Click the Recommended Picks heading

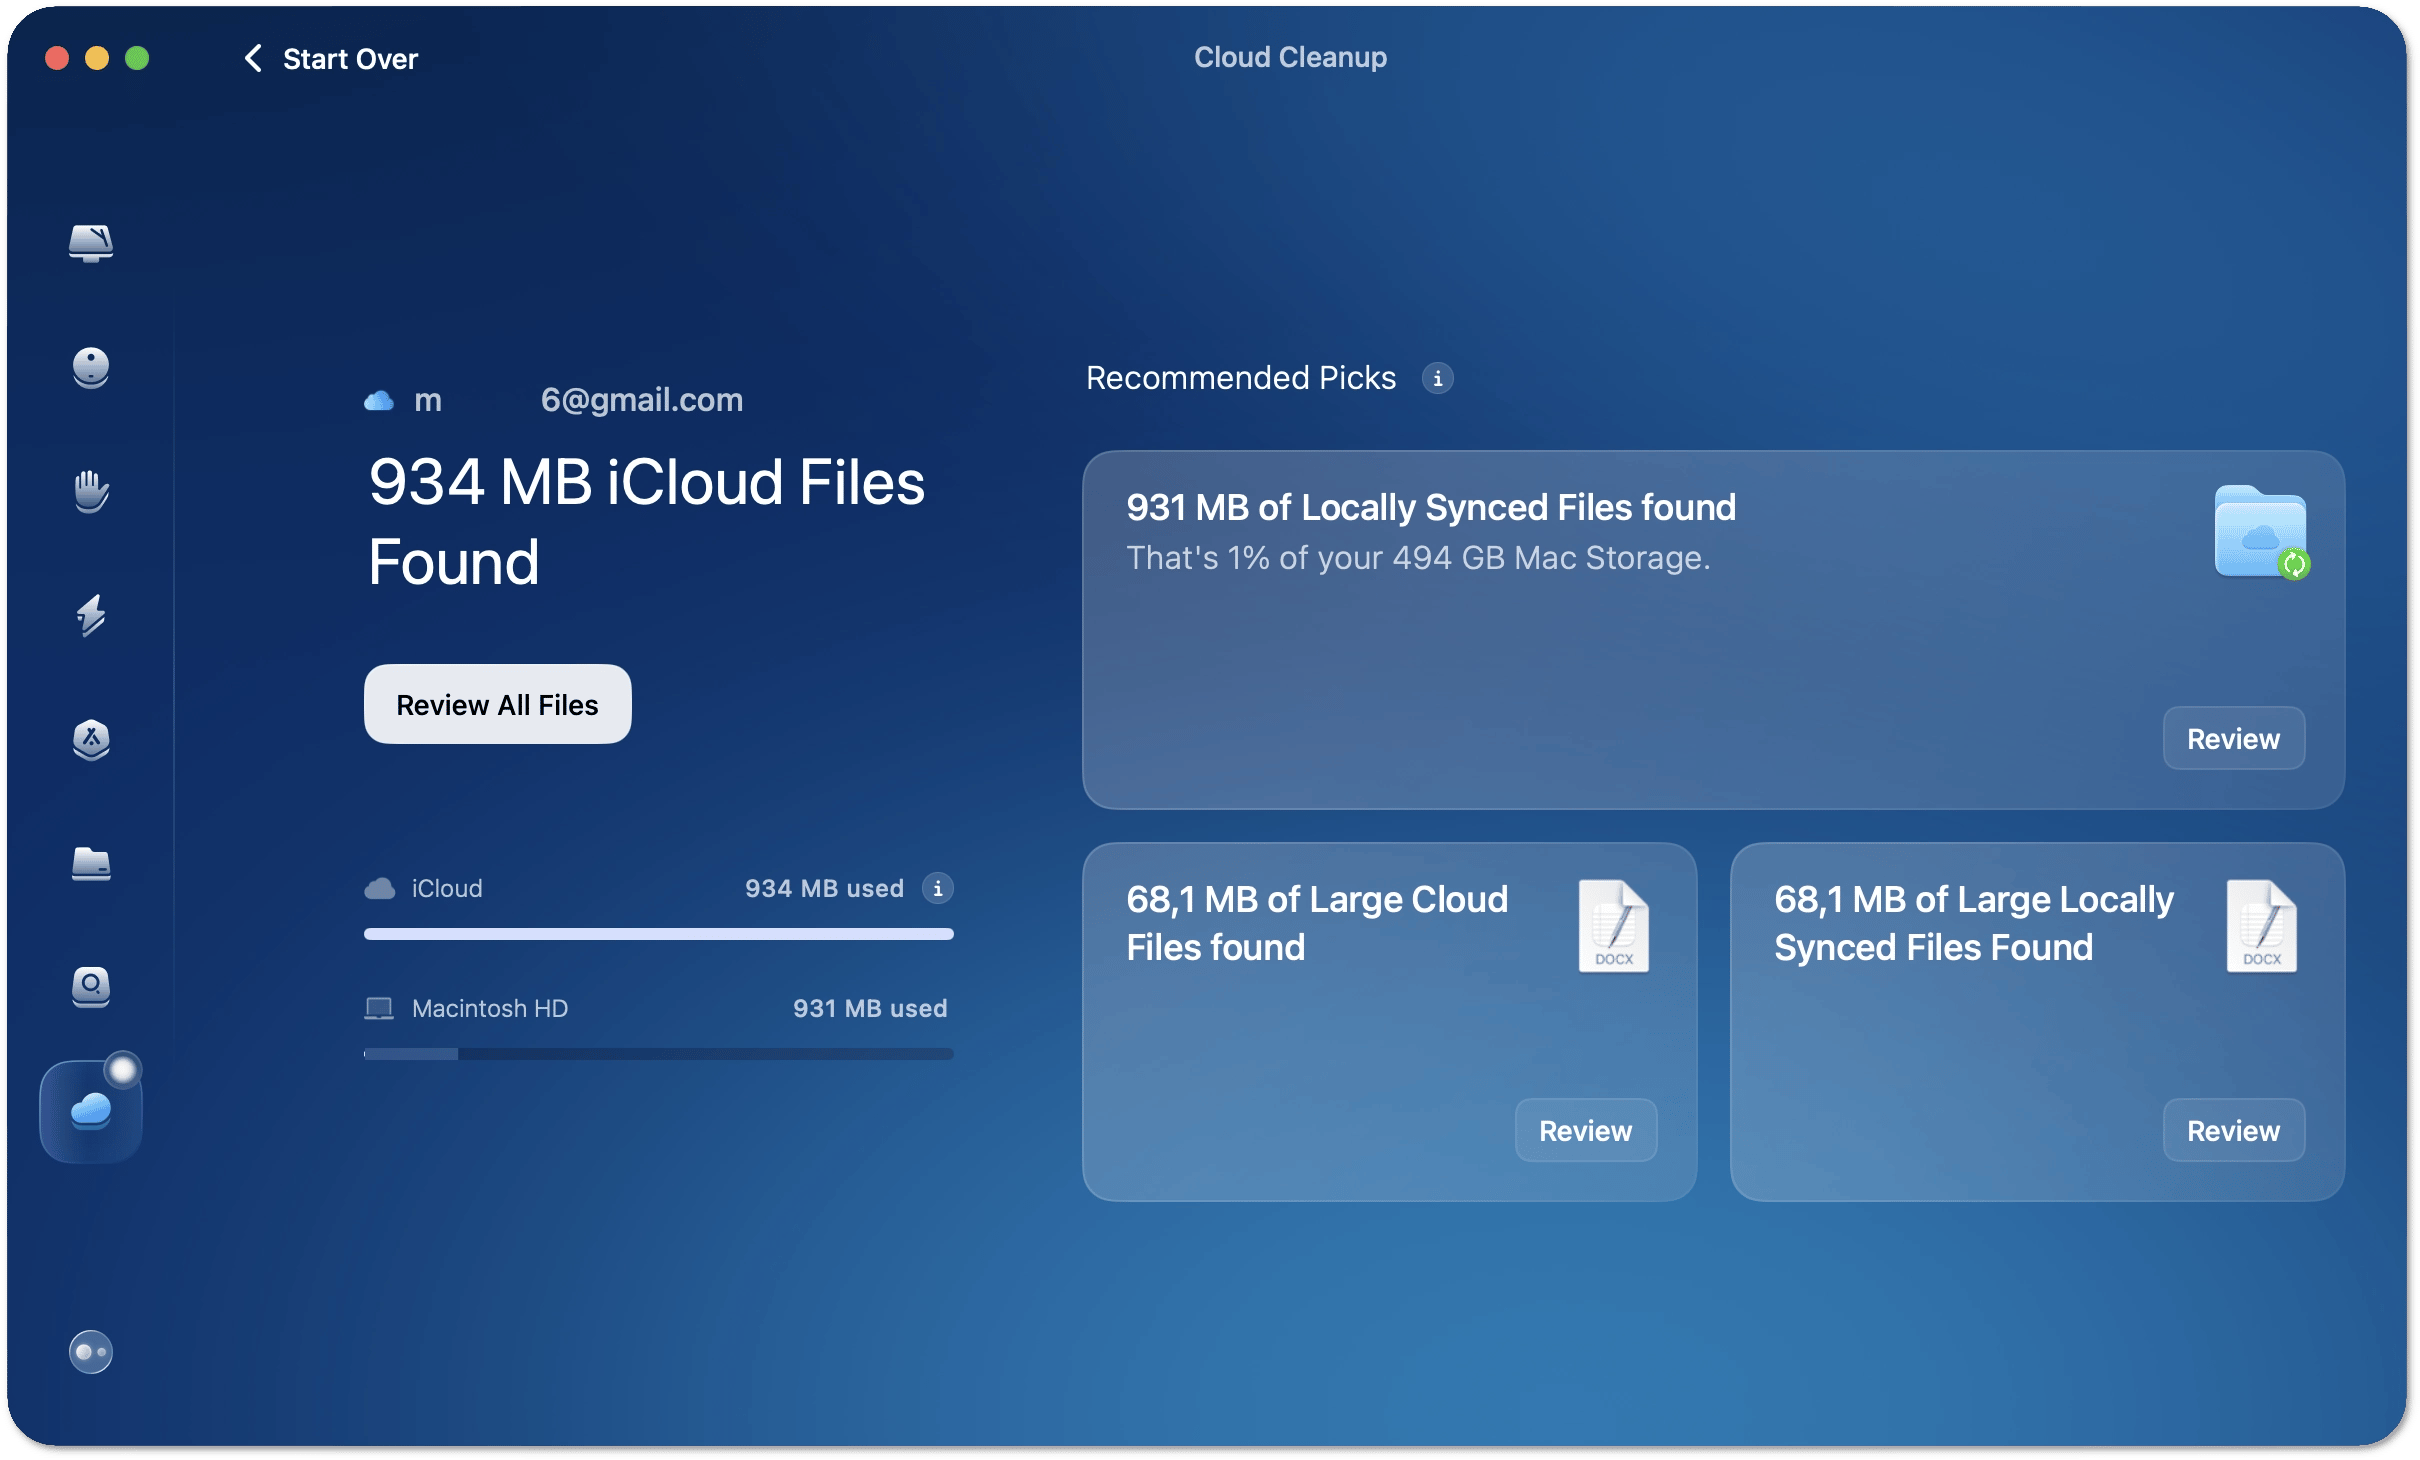click(x=1240, y=378)
